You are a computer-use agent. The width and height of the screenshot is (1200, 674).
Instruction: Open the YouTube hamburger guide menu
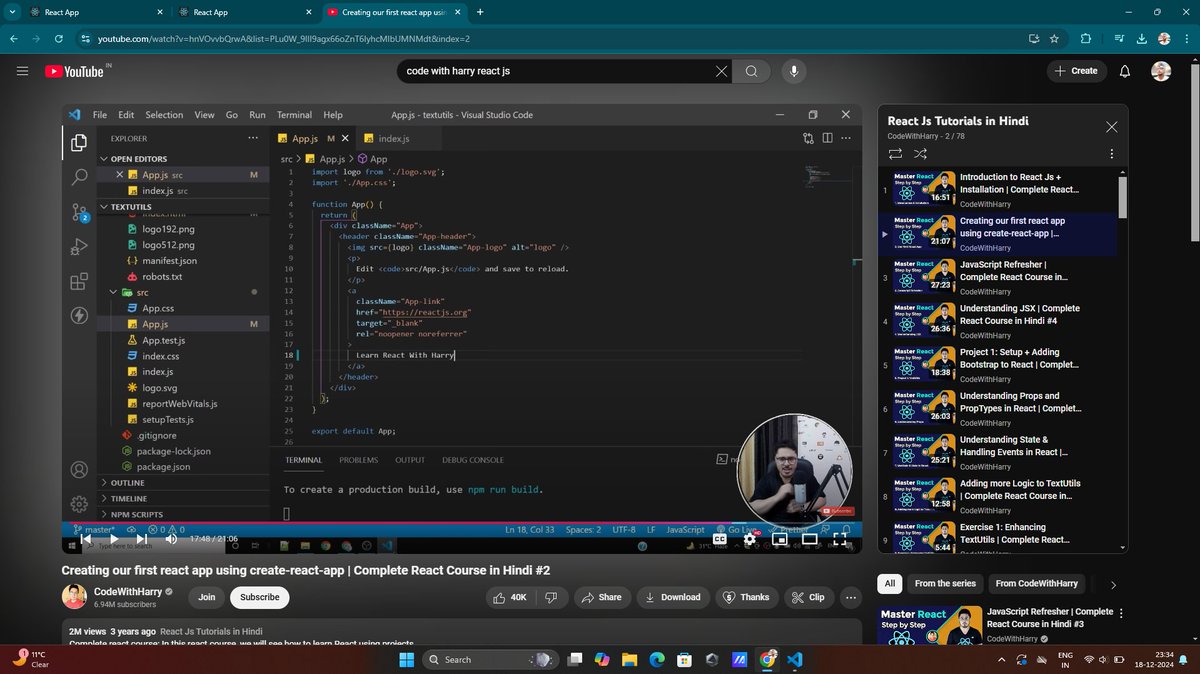point(22,71)
